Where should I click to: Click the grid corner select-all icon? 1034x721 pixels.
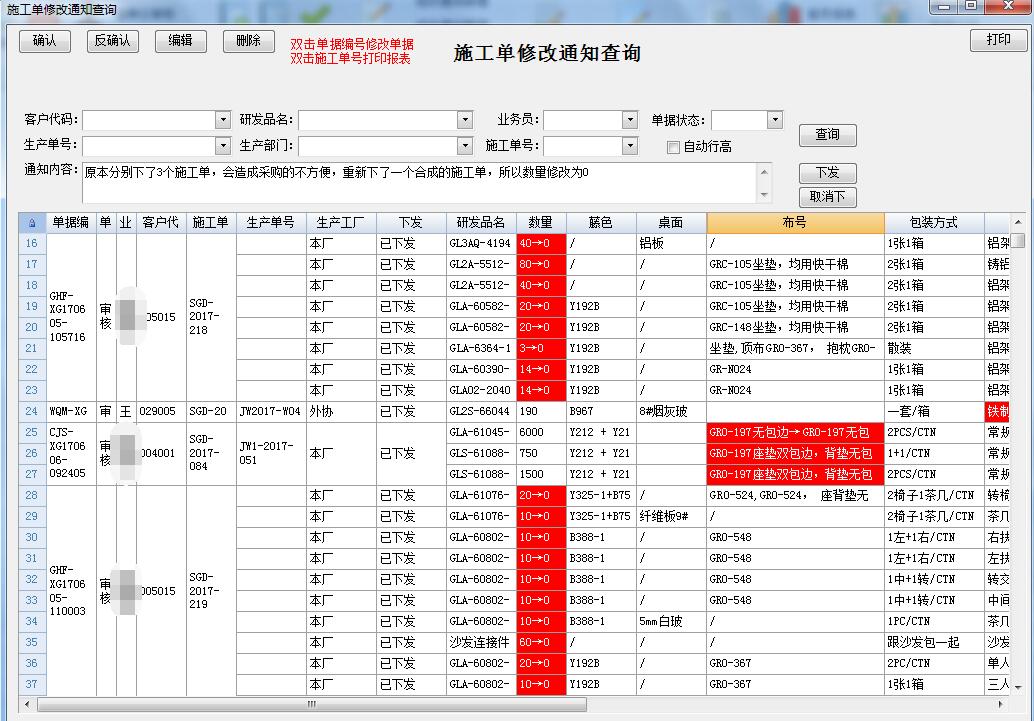tap(31, 223)
